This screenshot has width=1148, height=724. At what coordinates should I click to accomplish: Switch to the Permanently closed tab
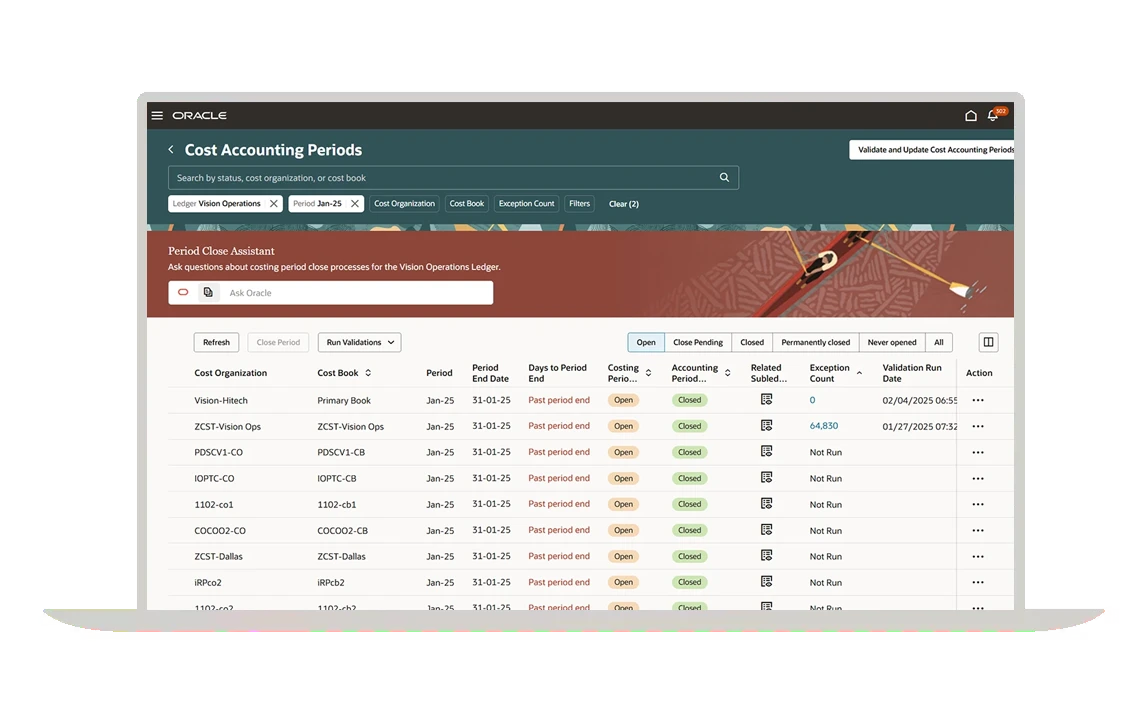[x=816, y=342]
